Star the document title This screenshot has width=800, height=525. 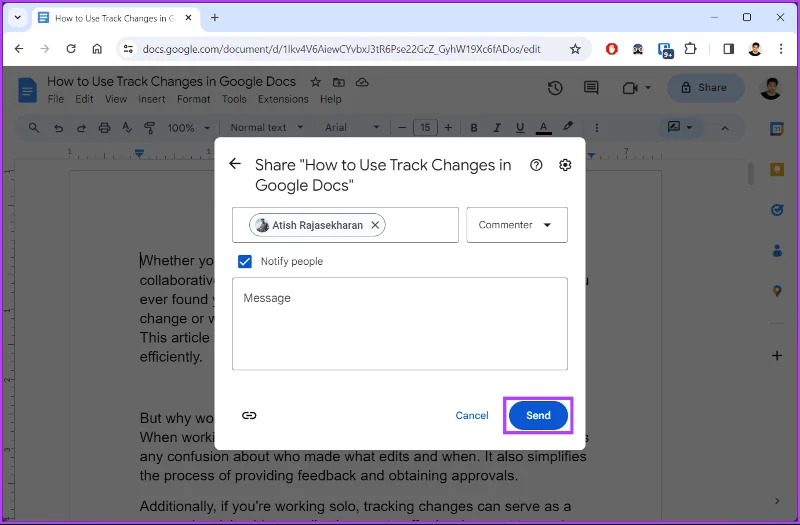coord(316,82)
